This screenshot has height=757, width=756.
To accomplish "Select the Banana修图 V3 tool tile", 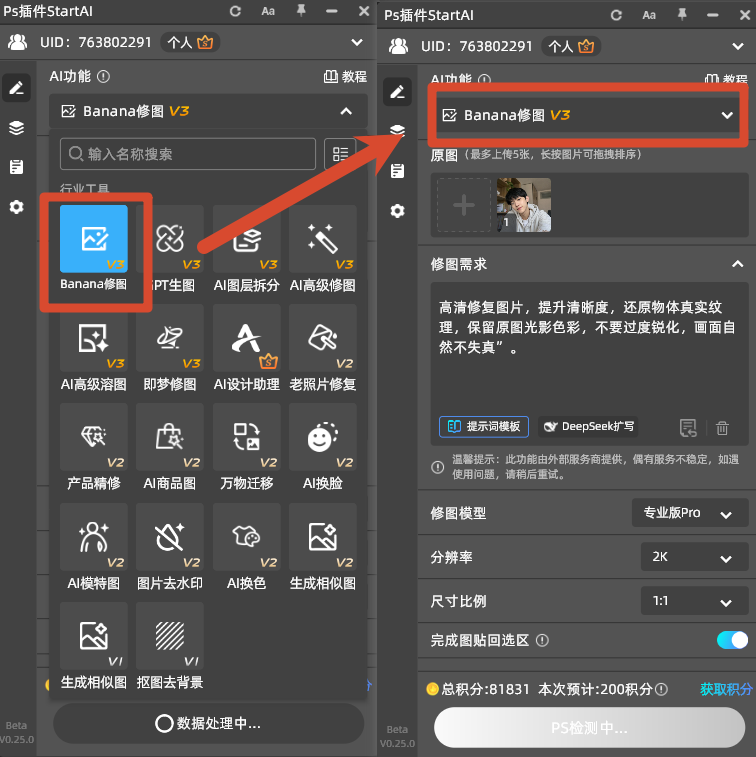I will tap(94, 239).
